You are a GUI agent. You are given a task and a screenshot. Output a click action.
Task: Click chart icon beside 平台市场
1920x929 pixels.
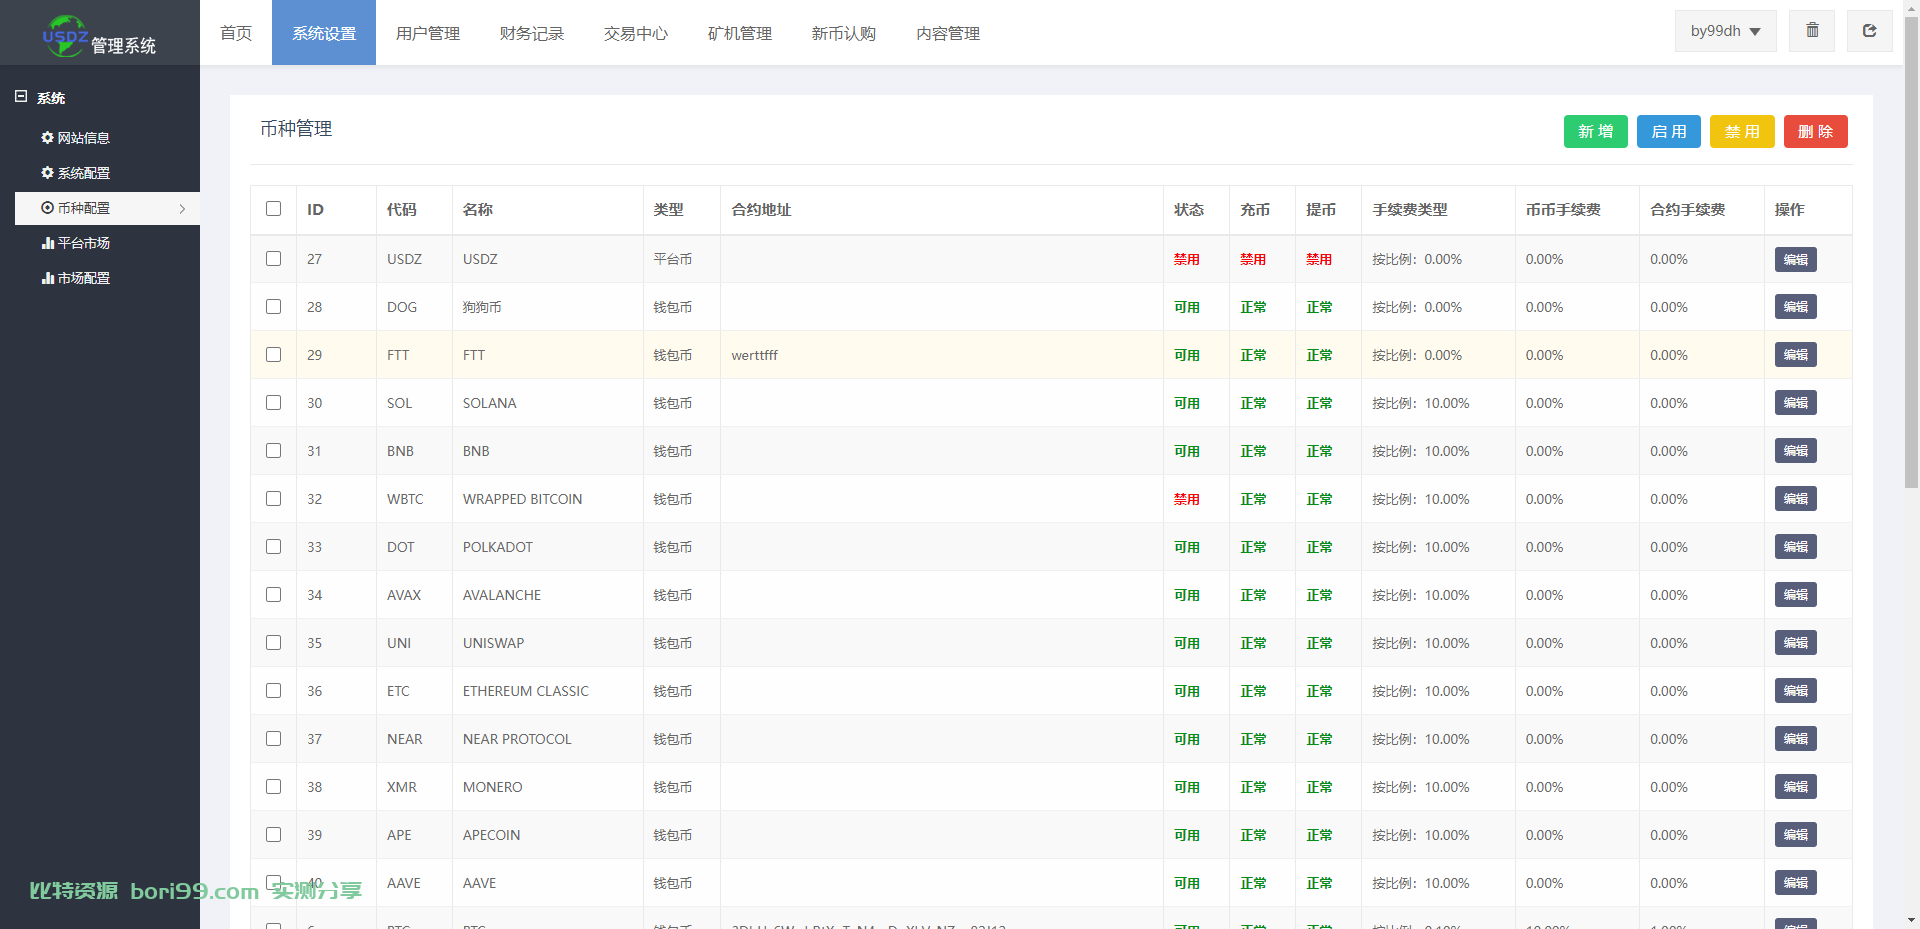coord(47,243)
